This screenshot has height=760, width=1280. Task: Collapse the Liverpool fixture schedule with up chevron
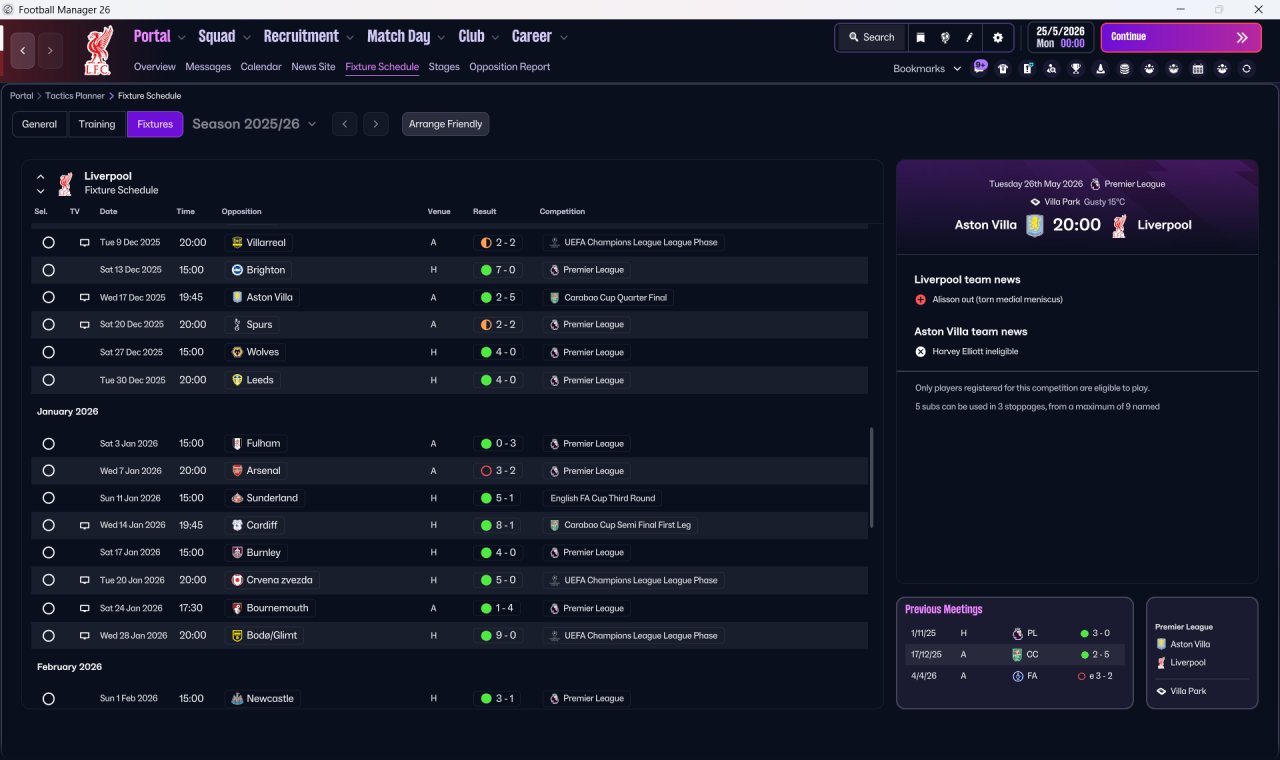(41, 177)
